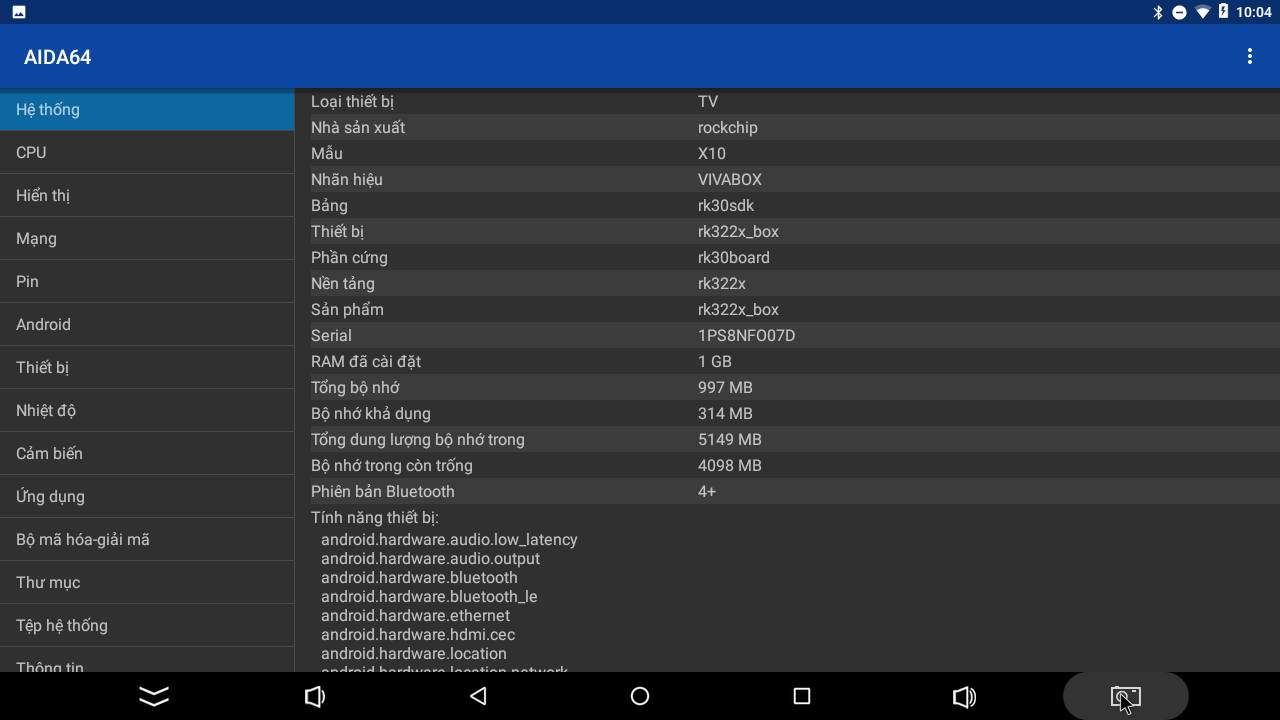The width and height of the screenshot is (1280, 720).
Task: Click the Serial row value 1PS8NFO07D
Action: pyautogui.click(x=746, y=335)
